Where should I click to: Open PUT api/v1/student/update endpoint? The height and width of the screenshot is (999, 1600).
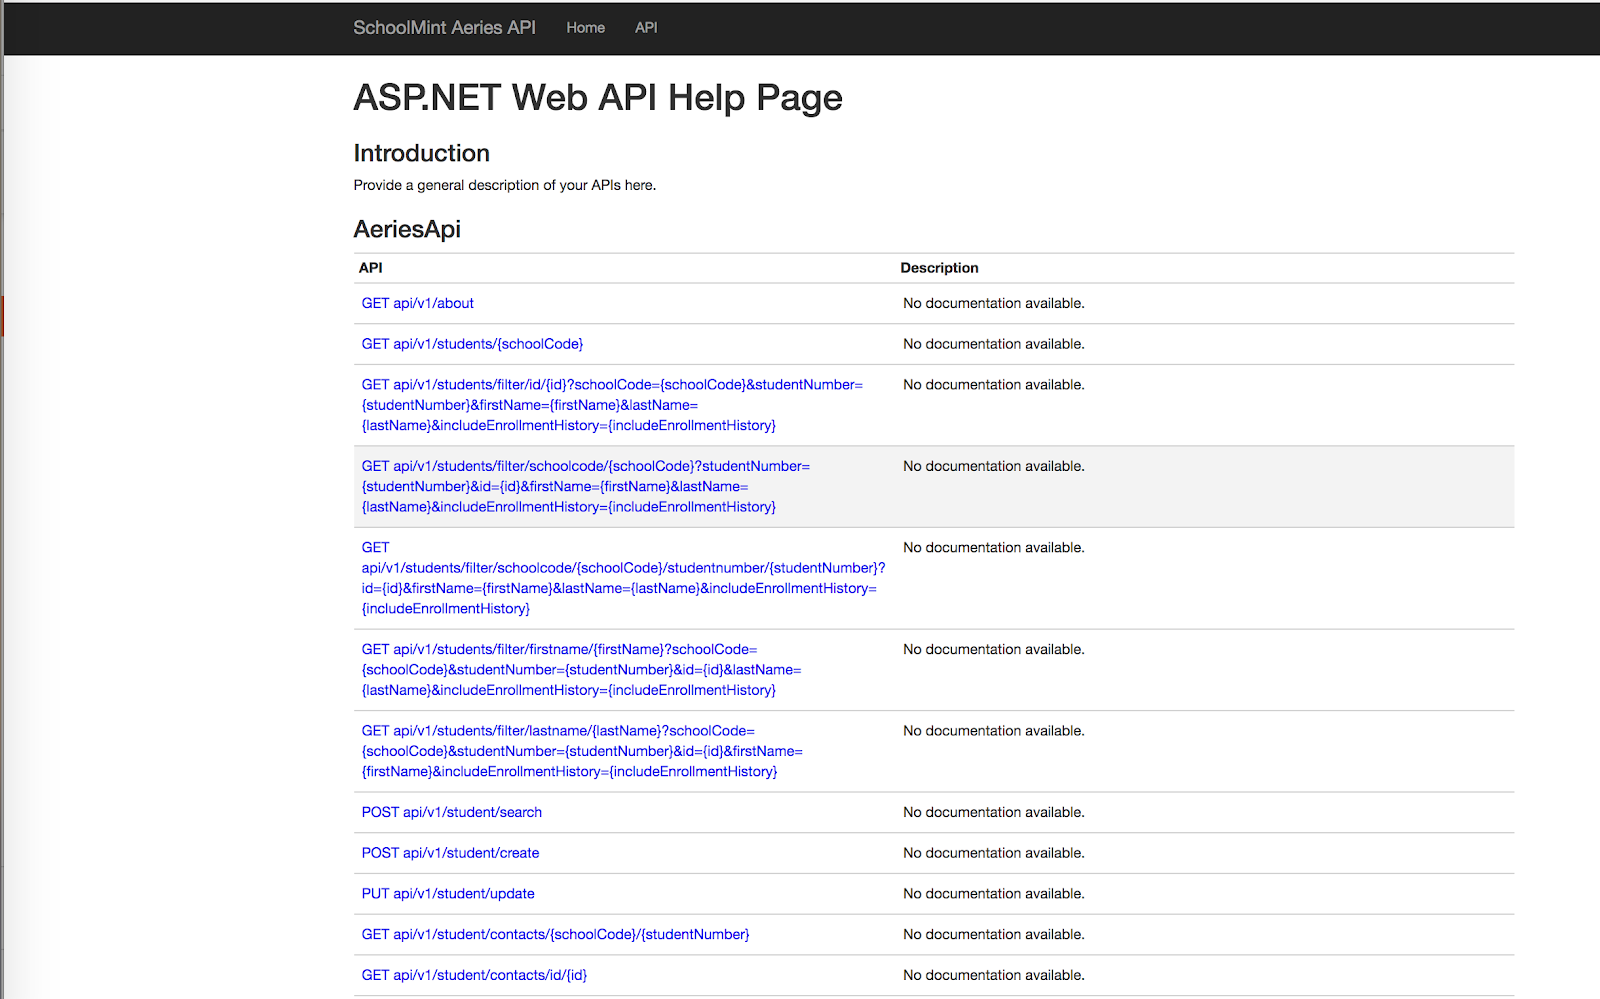[x=448, y=894]
